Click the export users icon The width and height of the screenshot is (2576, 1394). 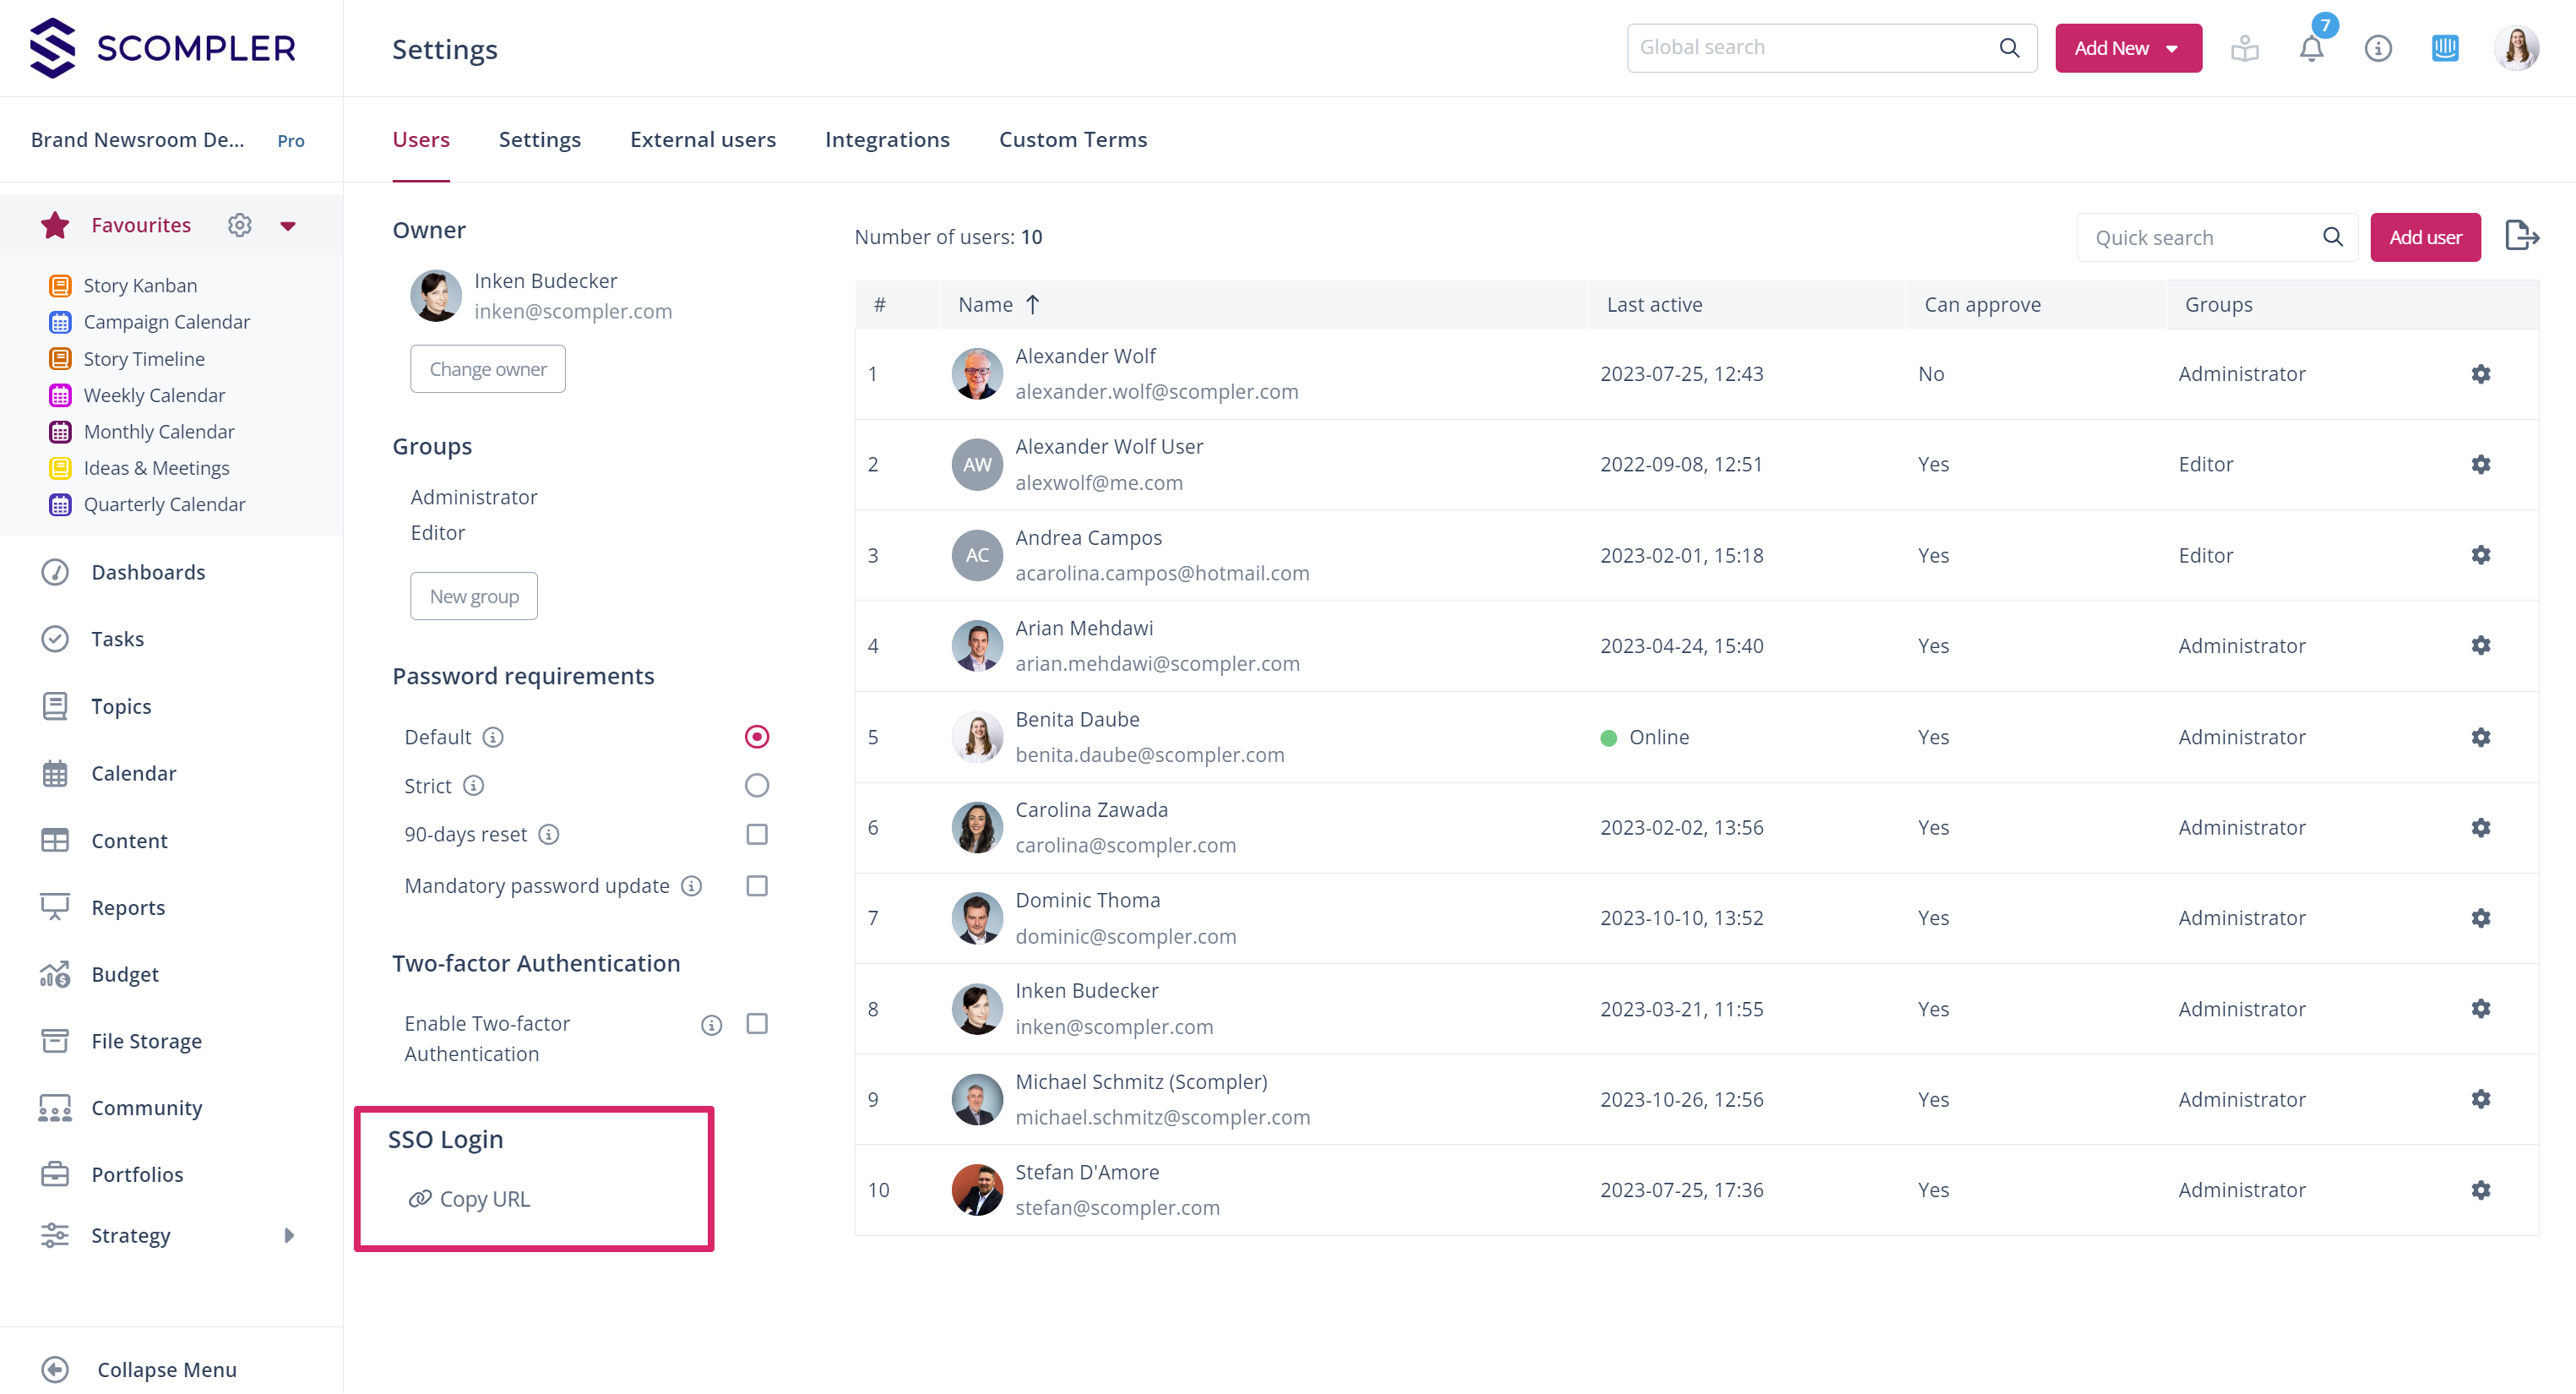click(2521, 236)
